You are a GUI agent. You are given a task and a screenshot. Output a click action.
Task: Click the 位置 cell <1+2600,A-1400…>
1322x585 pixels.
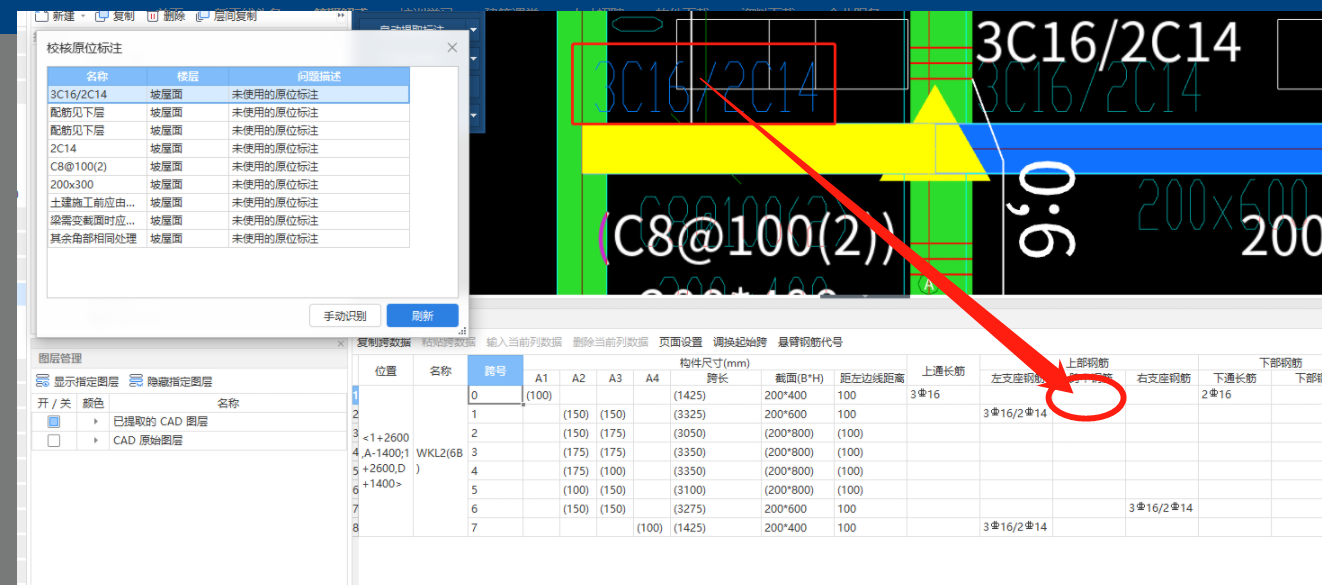pyautogui.click(x=385, y=461)
